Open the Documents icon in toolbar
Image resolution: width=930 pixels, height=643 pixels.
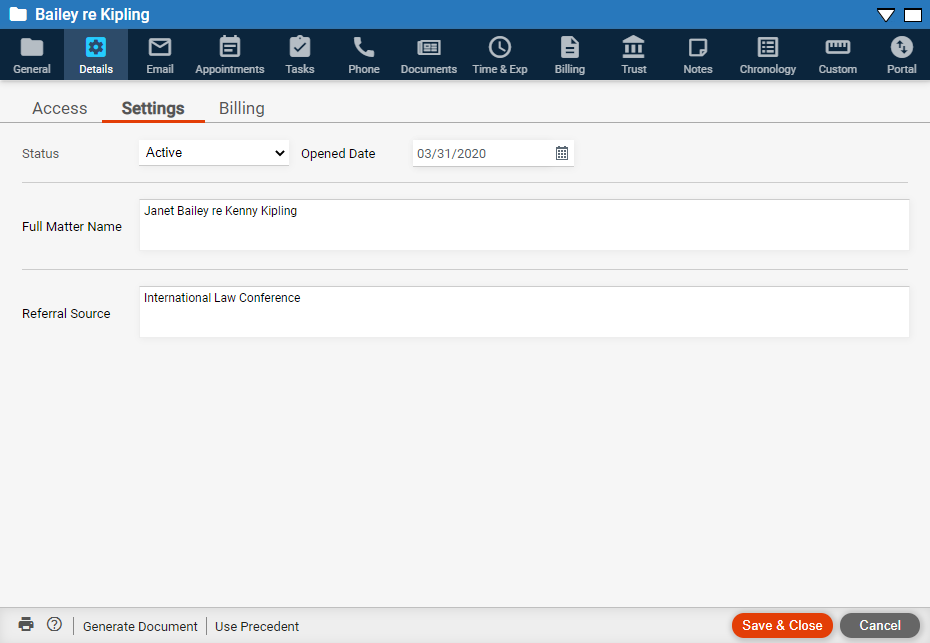click(428, 47)
